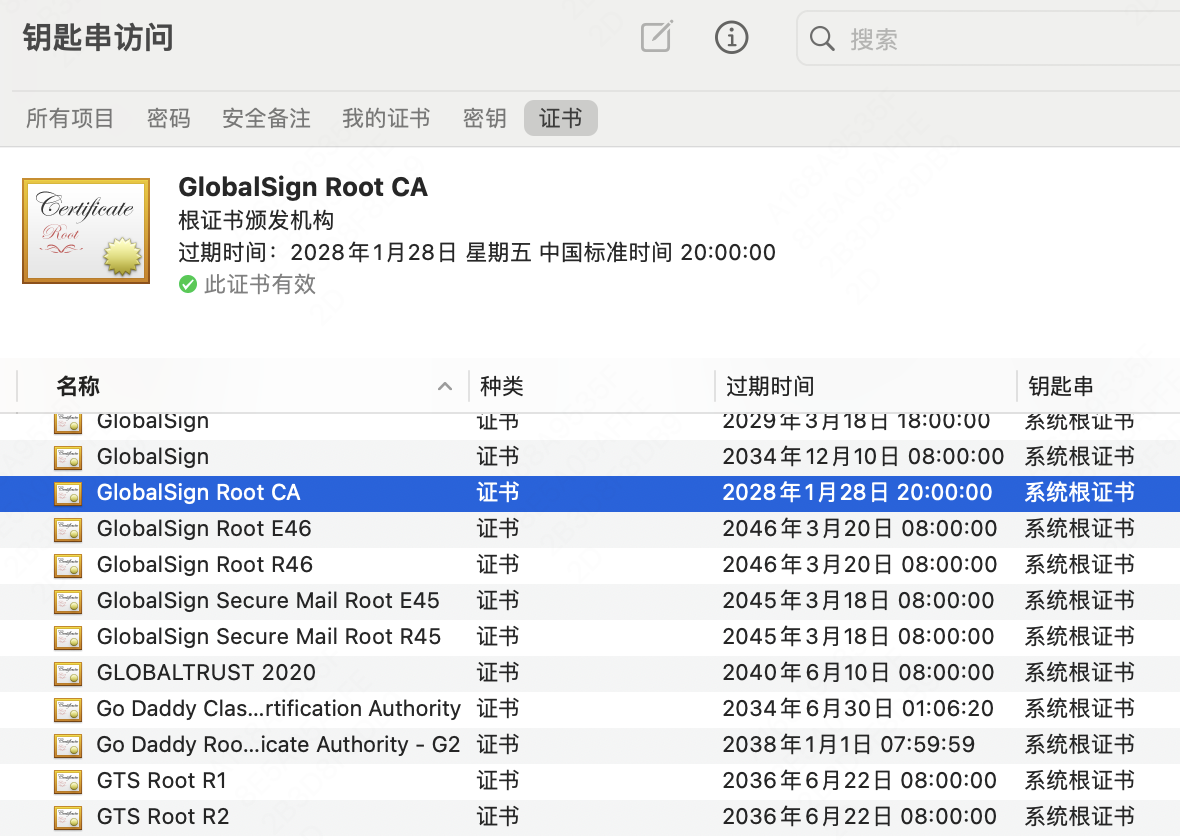Image resolution: width=1180 pixels, height=840 pixels.
Task: Click the green valid checkmark icon
Action: pos(187,285)
